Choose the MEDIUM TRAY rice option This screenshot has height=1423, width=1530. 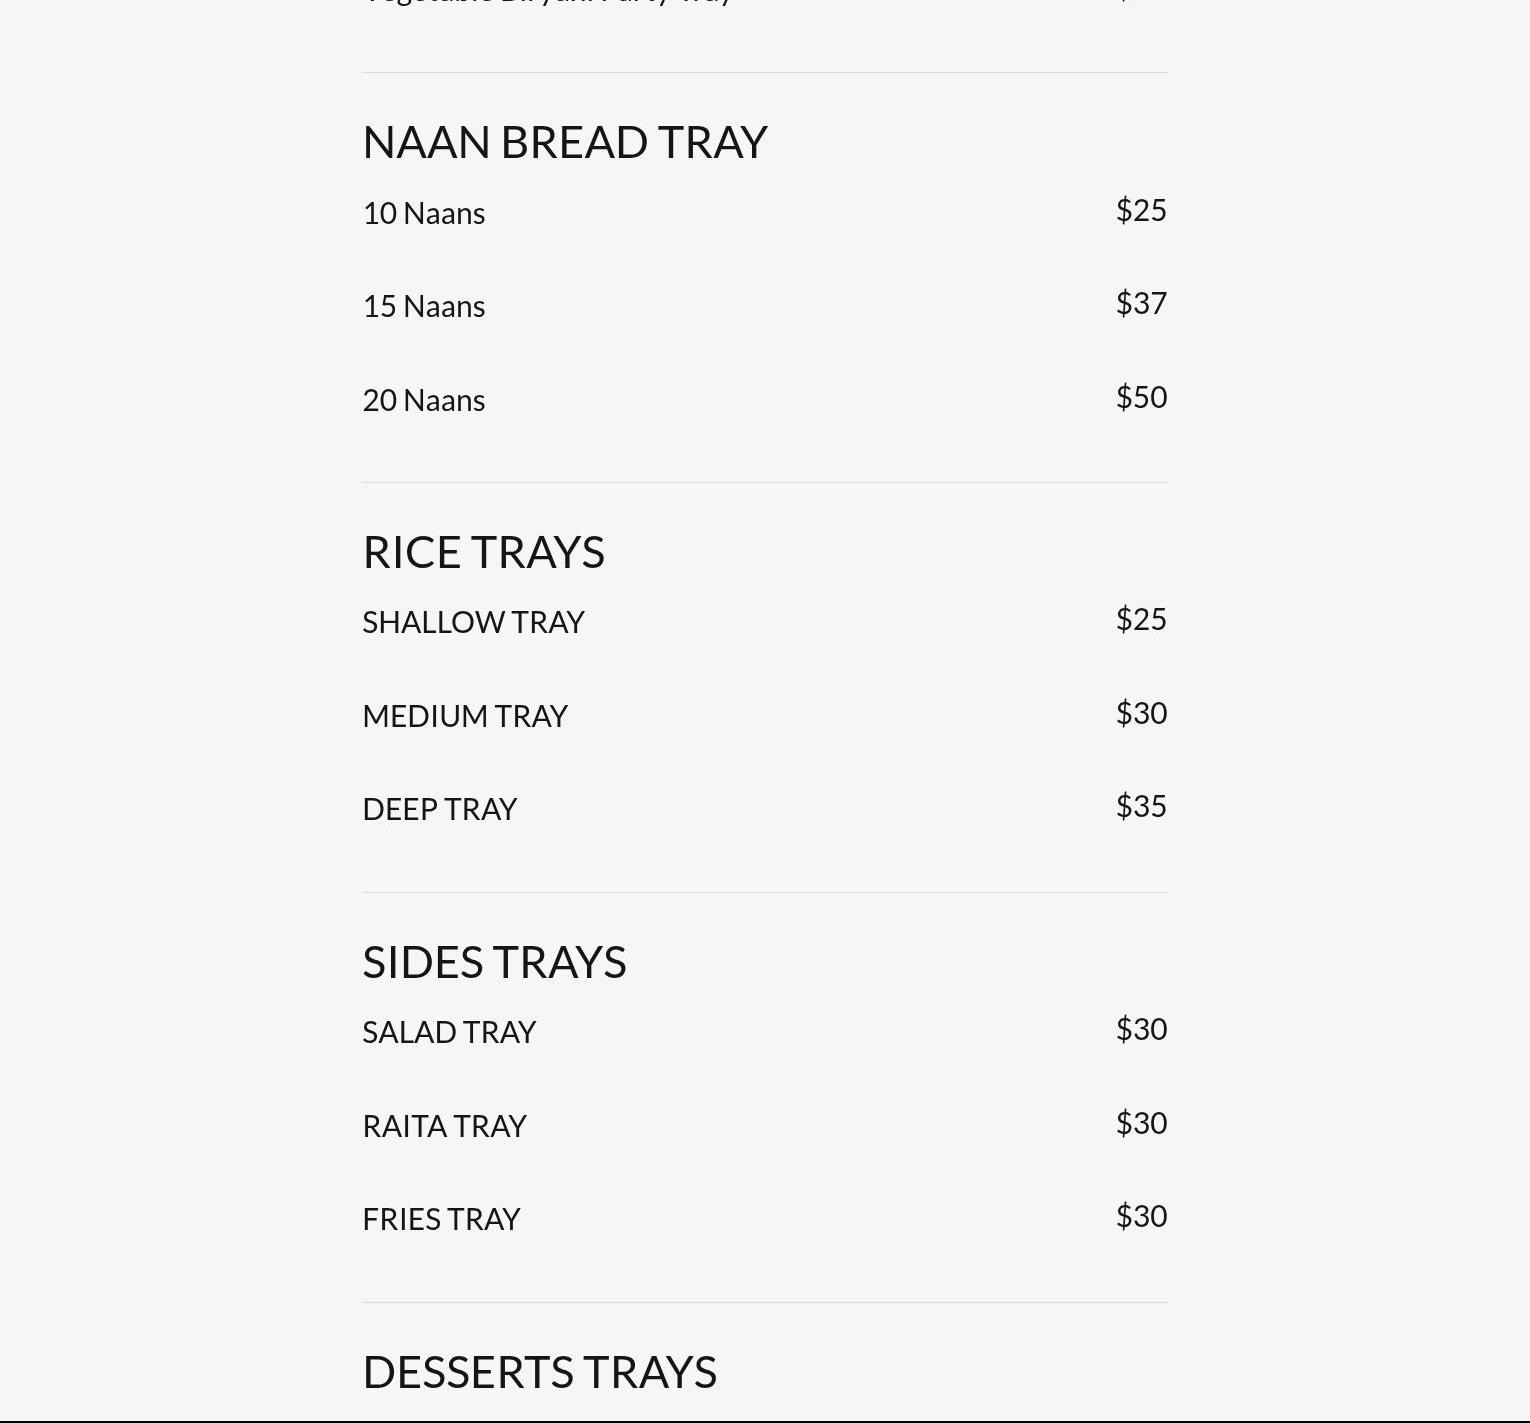click(465, 716)
